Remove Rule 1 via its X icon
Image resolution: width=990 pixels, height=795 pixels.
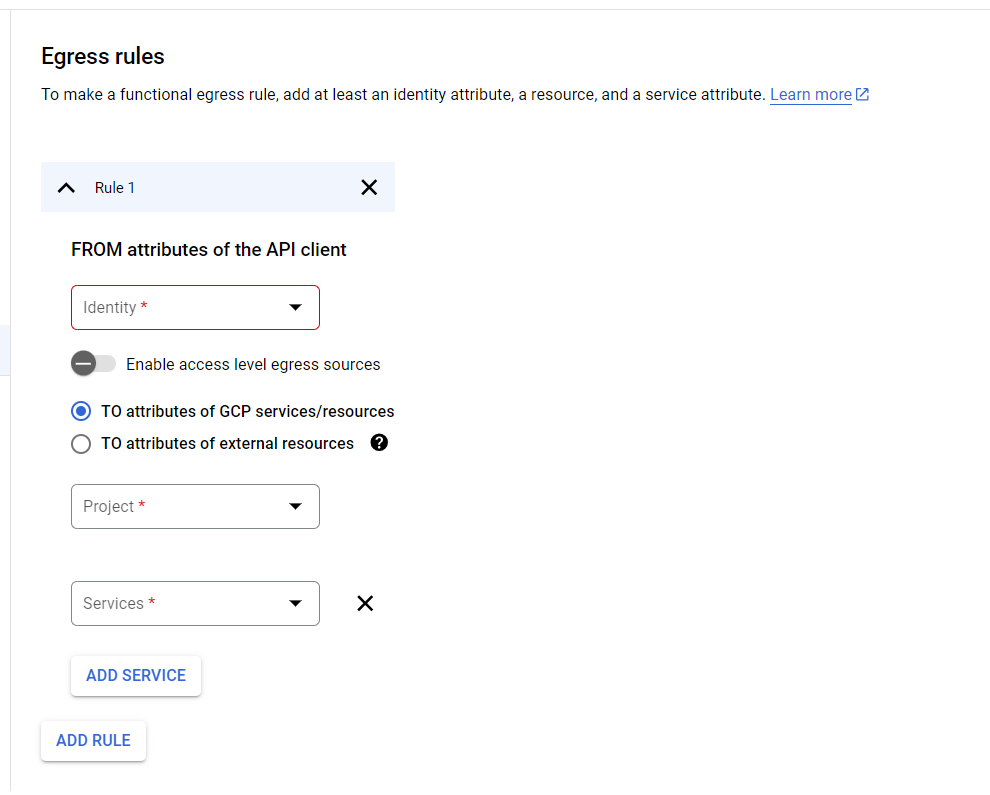(x=369, y=187)
